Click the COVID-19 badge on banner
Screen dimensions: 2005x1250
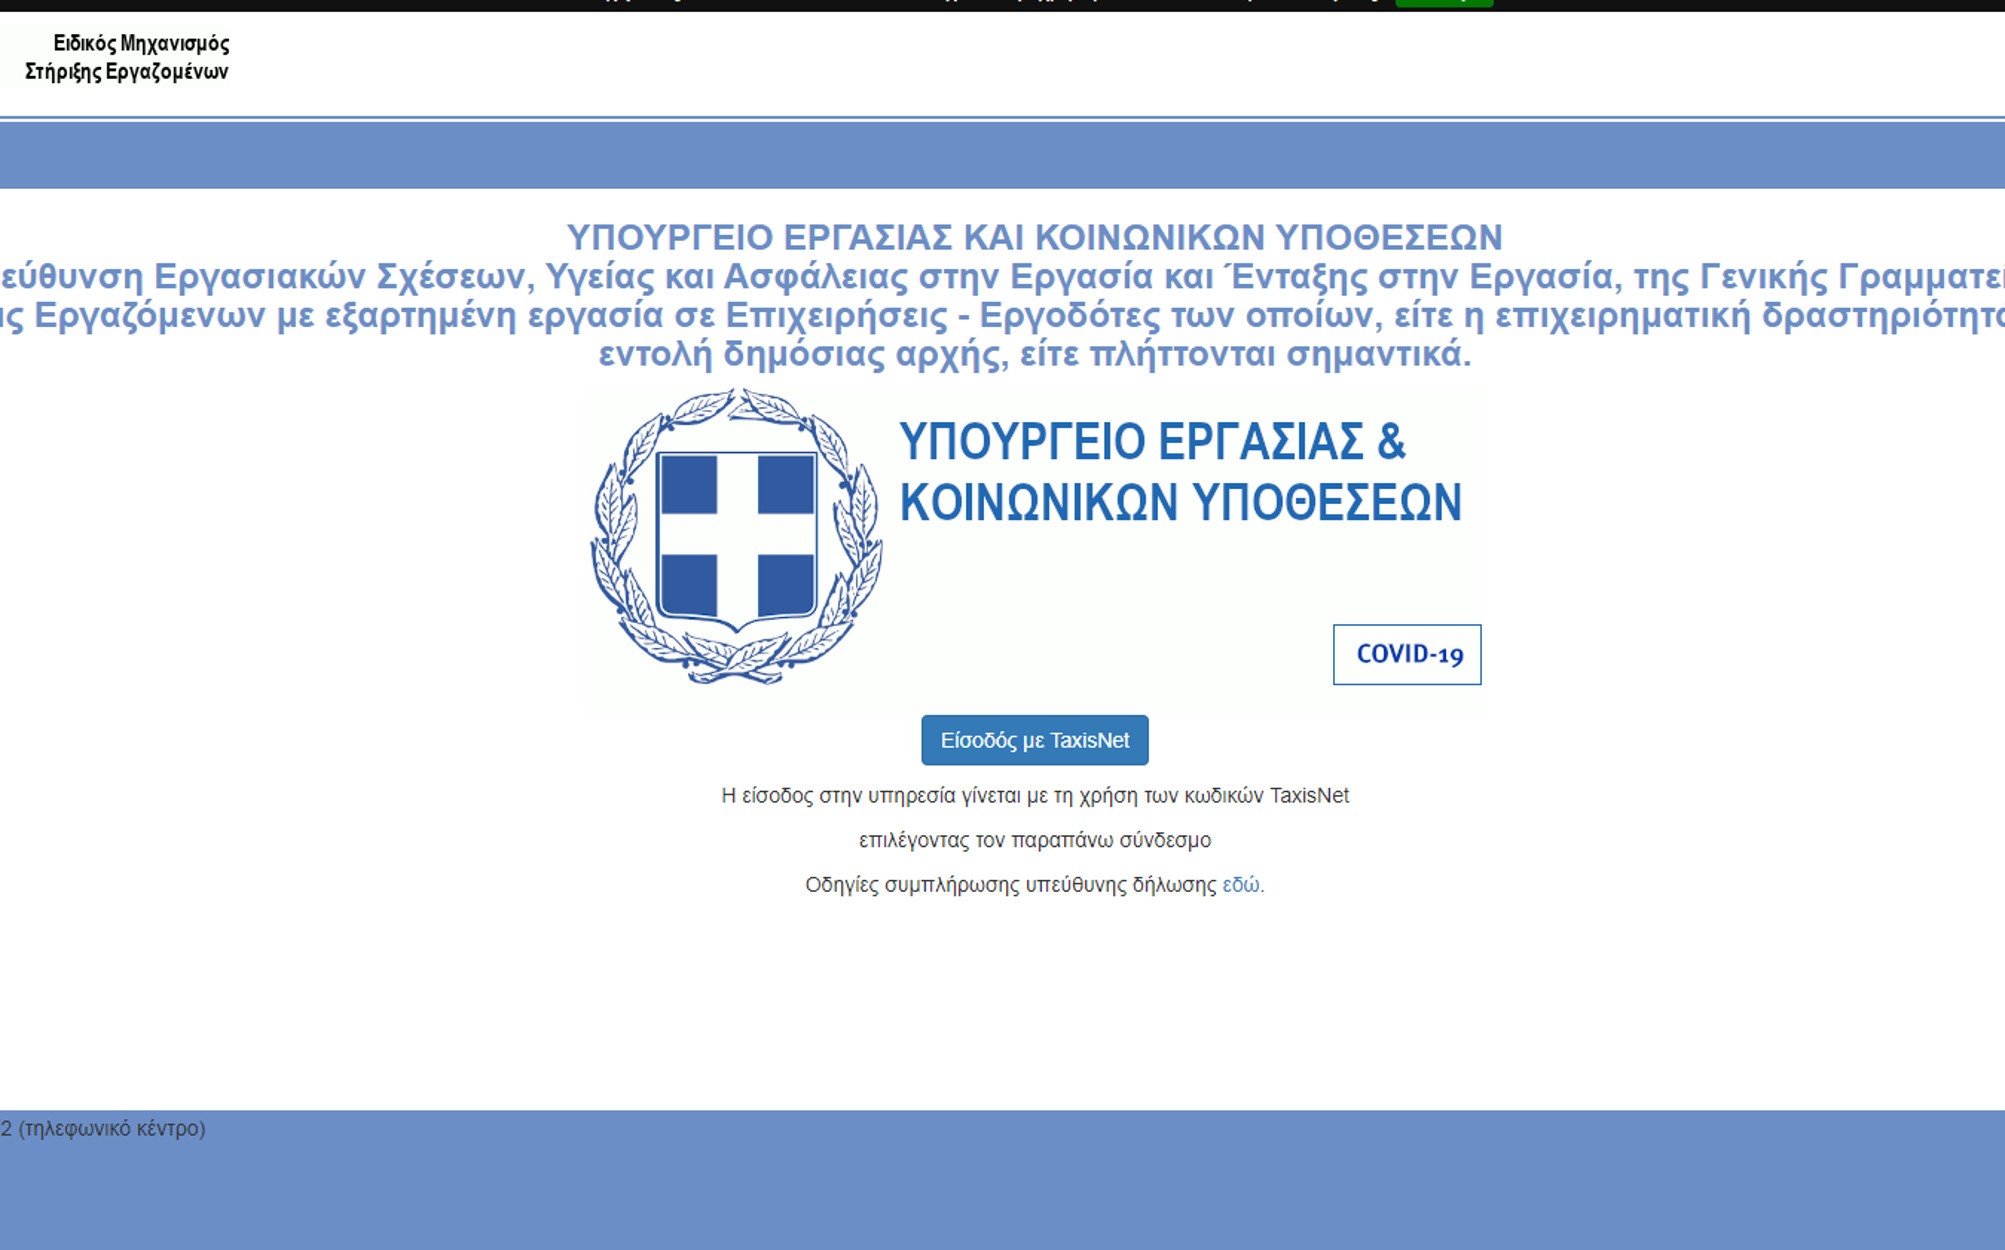click(1407, 654)
